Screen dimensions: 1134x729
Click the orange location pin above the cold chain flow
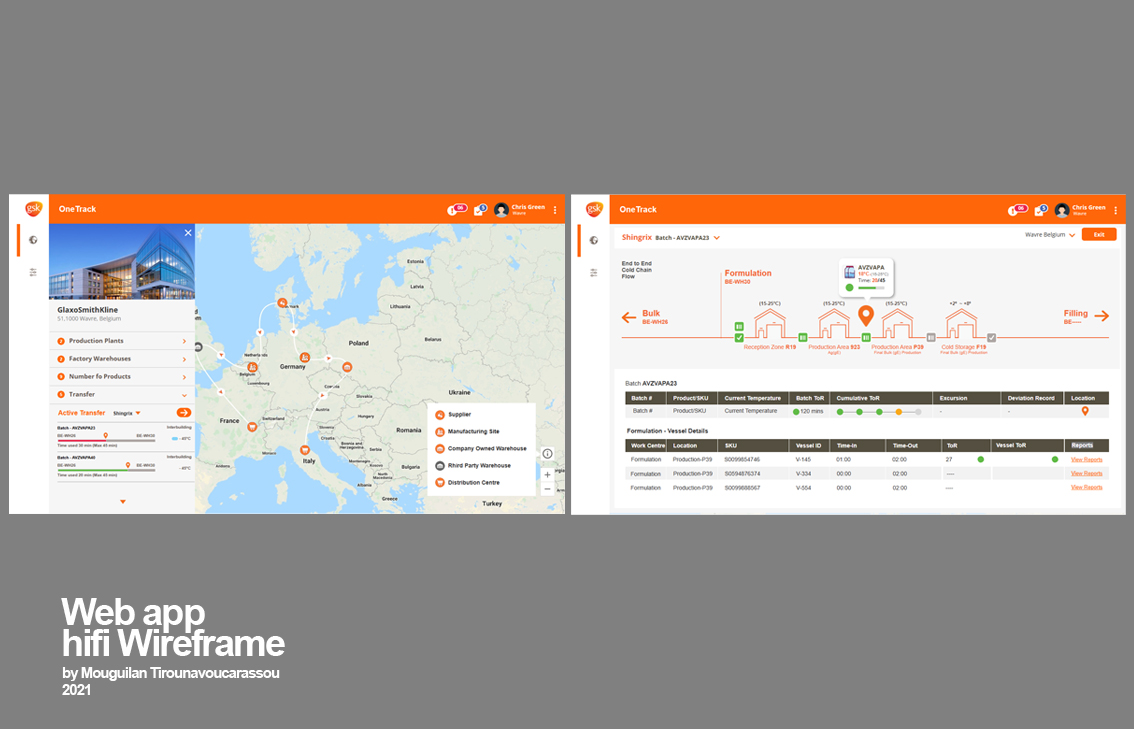pyautogui.click(x=866, y=316)
